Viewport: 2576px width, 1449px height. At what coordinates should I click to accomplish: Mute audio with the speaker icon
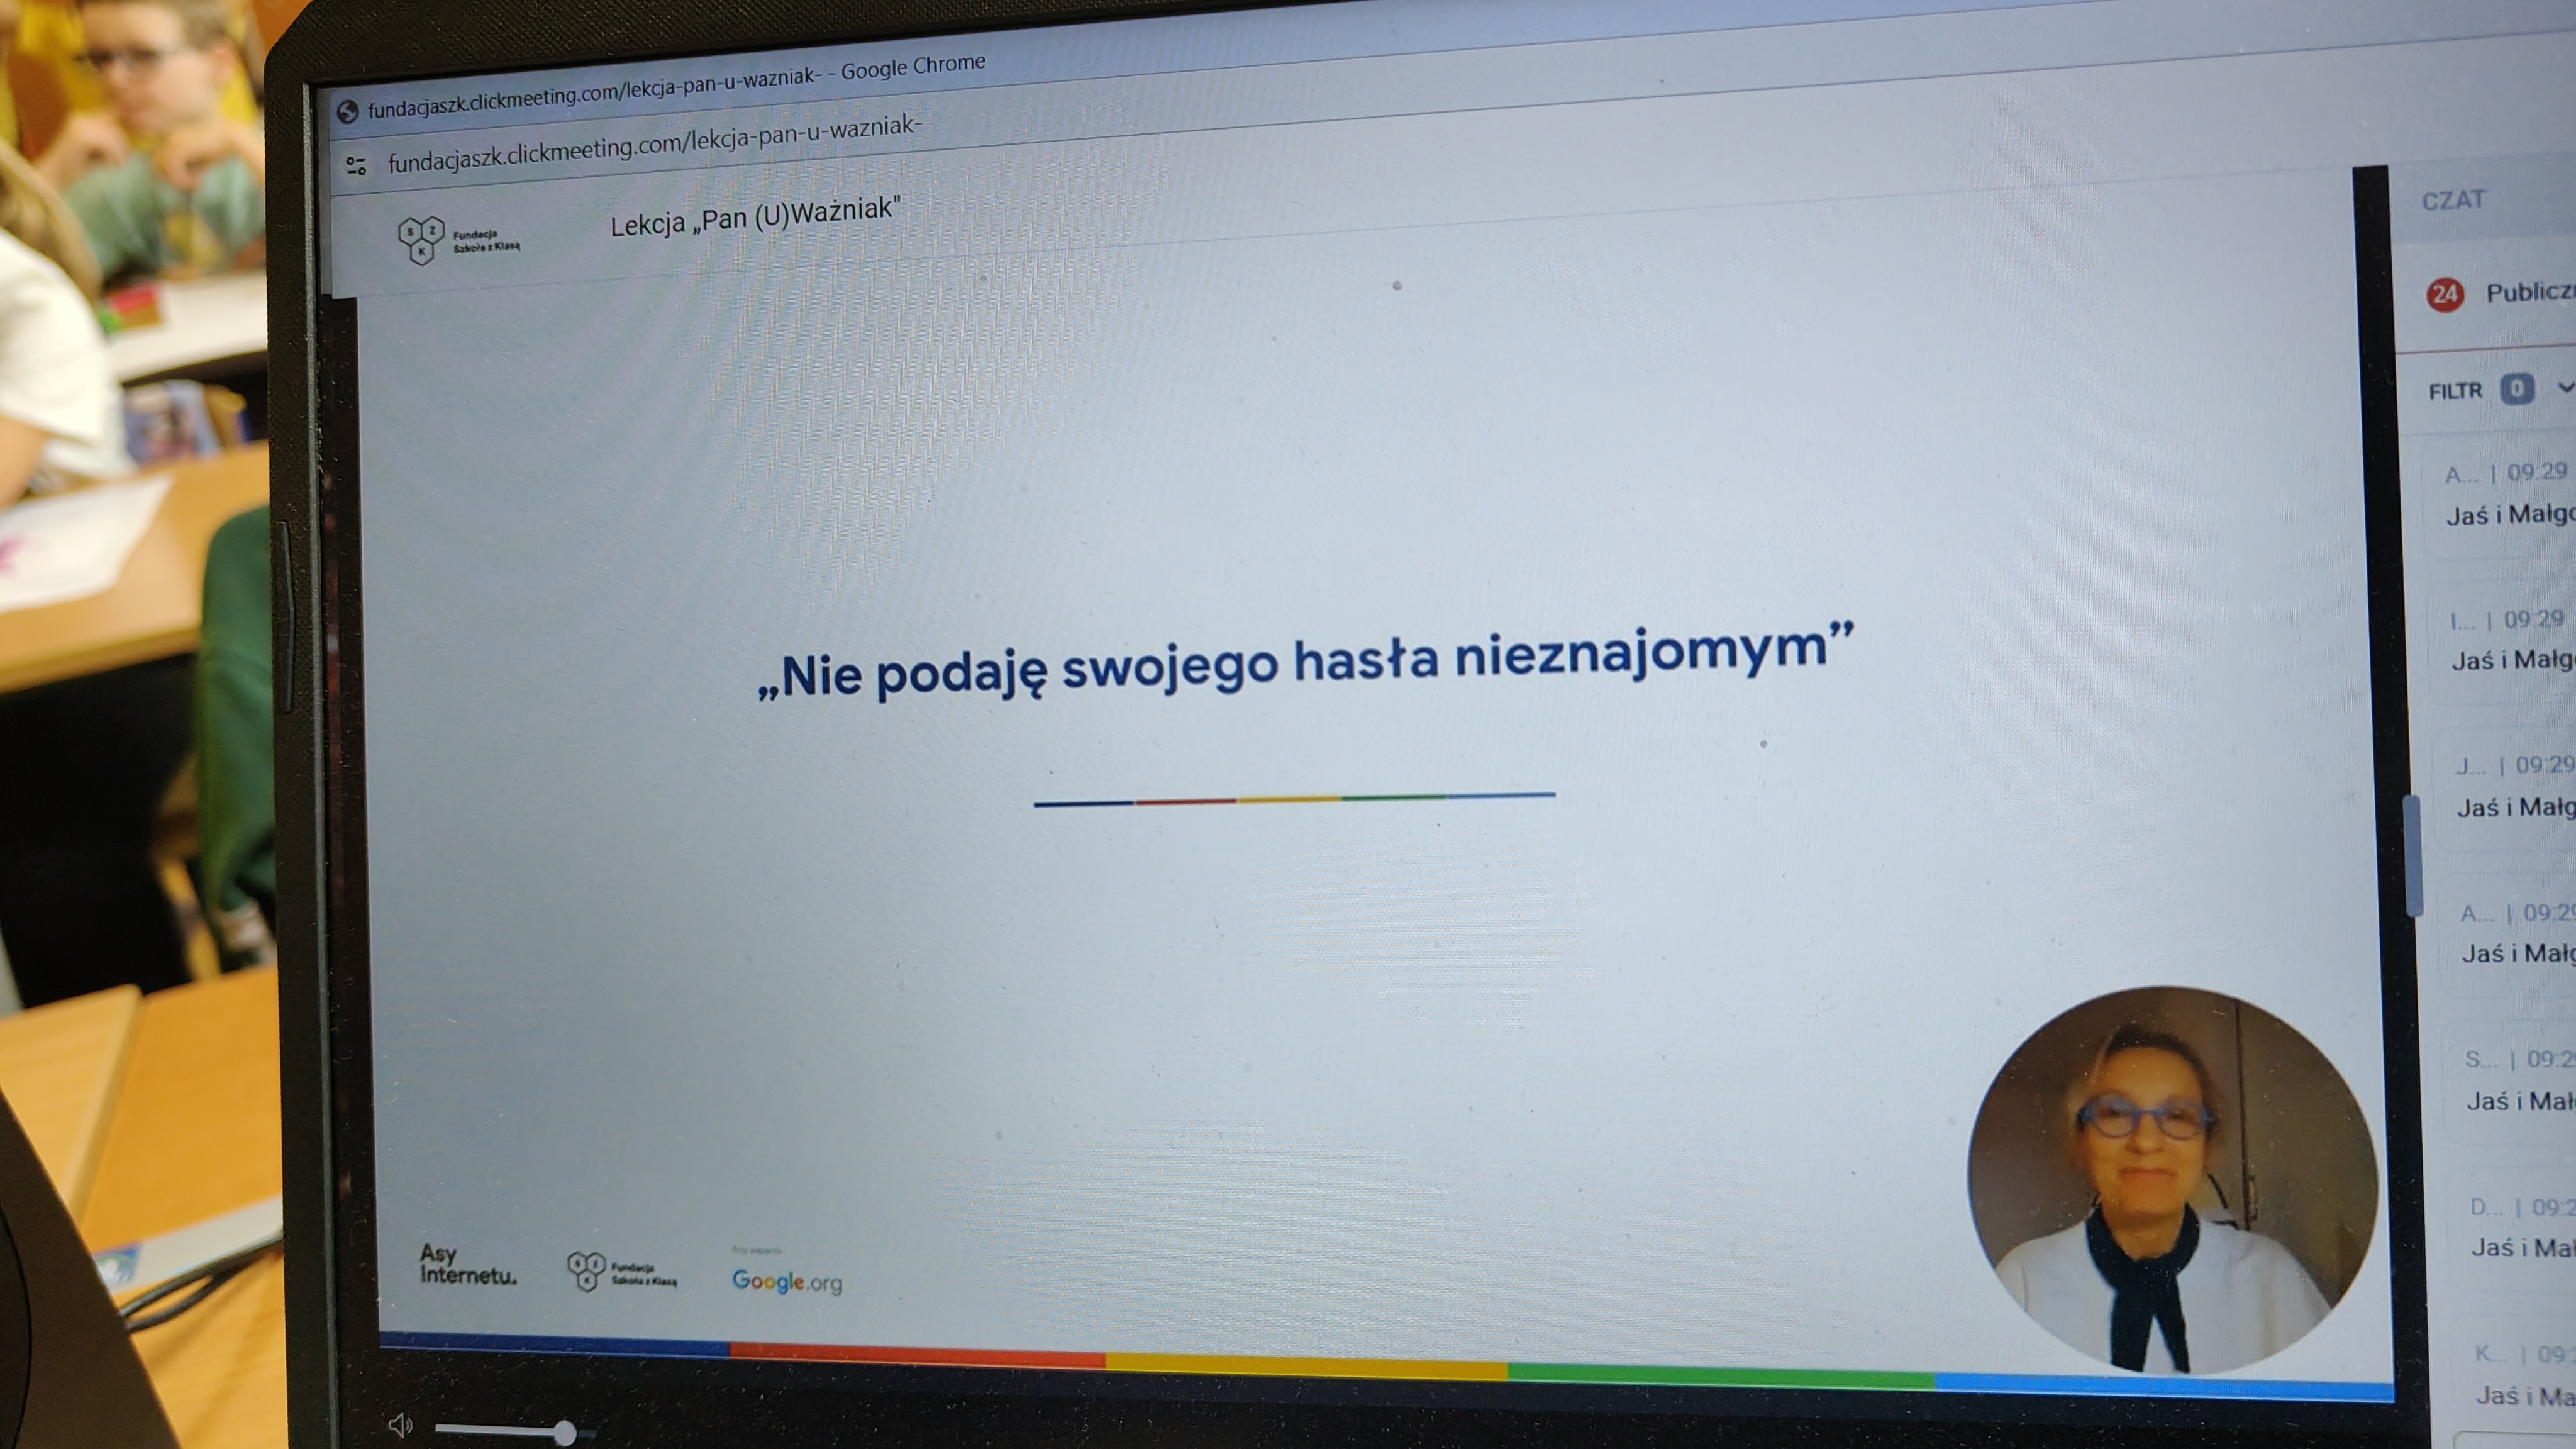pyautogui.click(x=401, y=1424)
